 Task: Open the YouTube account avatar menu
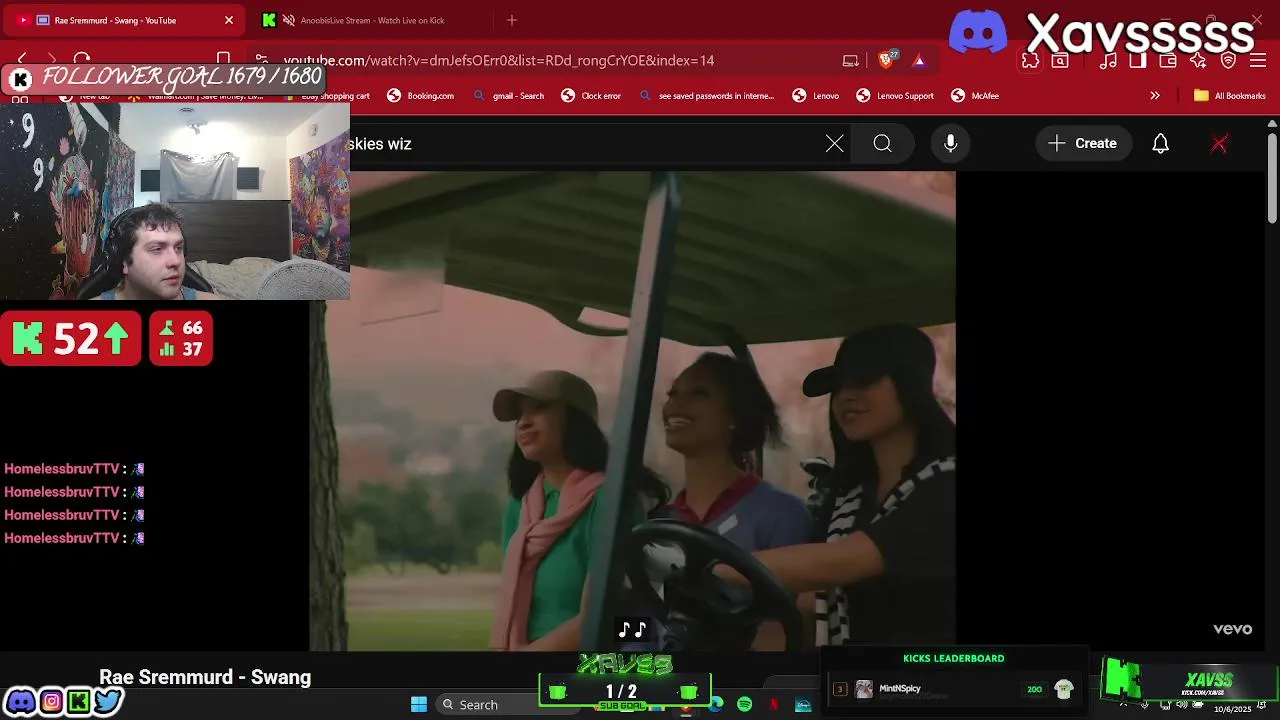(x=1219, y=144)
